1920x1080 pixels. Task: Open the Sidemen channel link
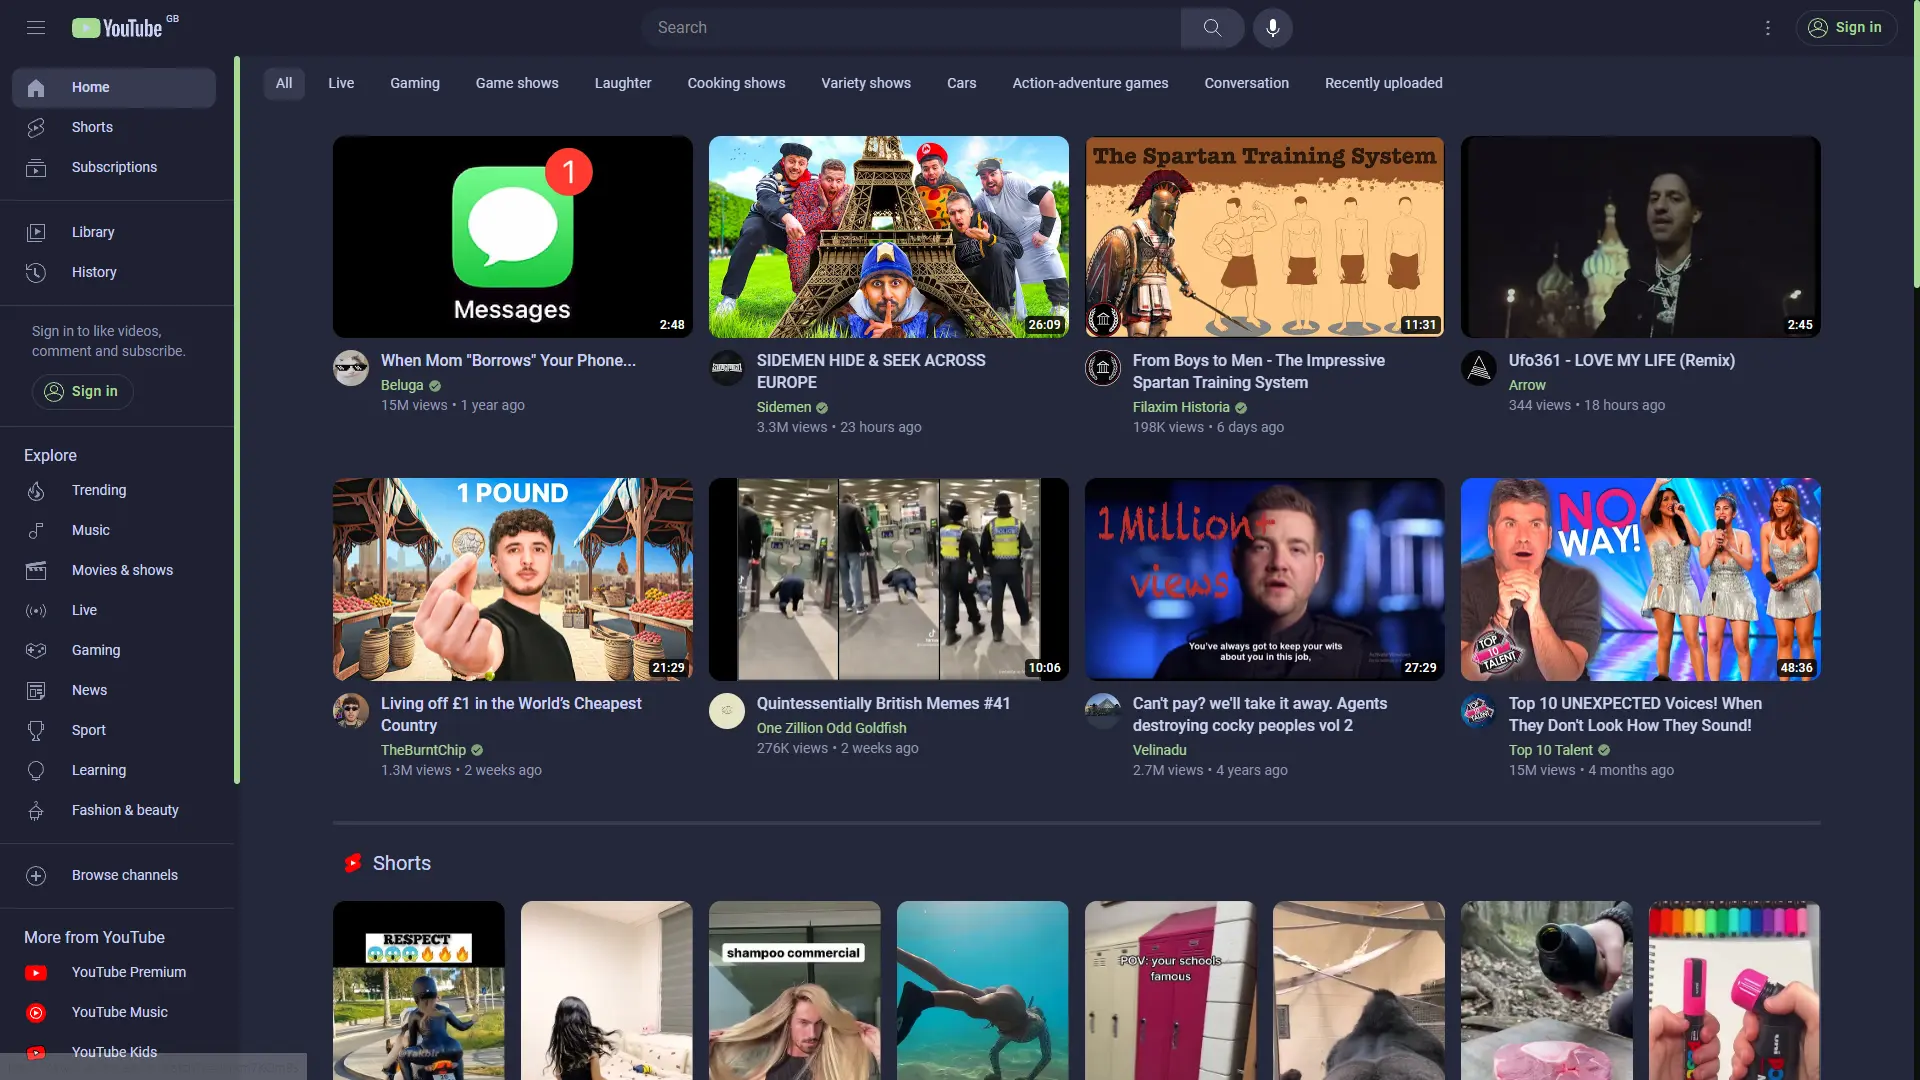(784, 407)
